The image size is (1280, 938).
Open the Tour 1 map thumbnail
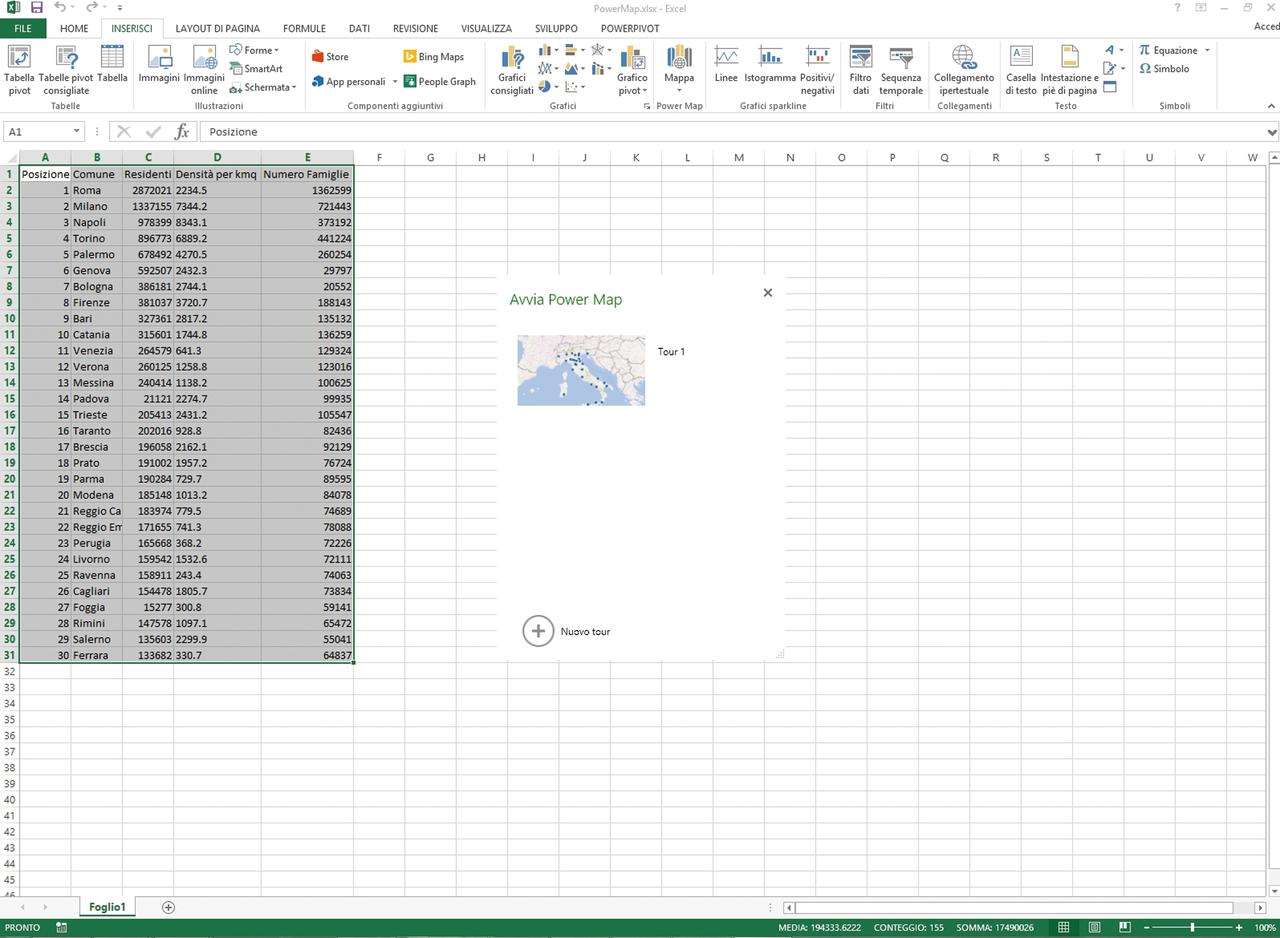581,370
